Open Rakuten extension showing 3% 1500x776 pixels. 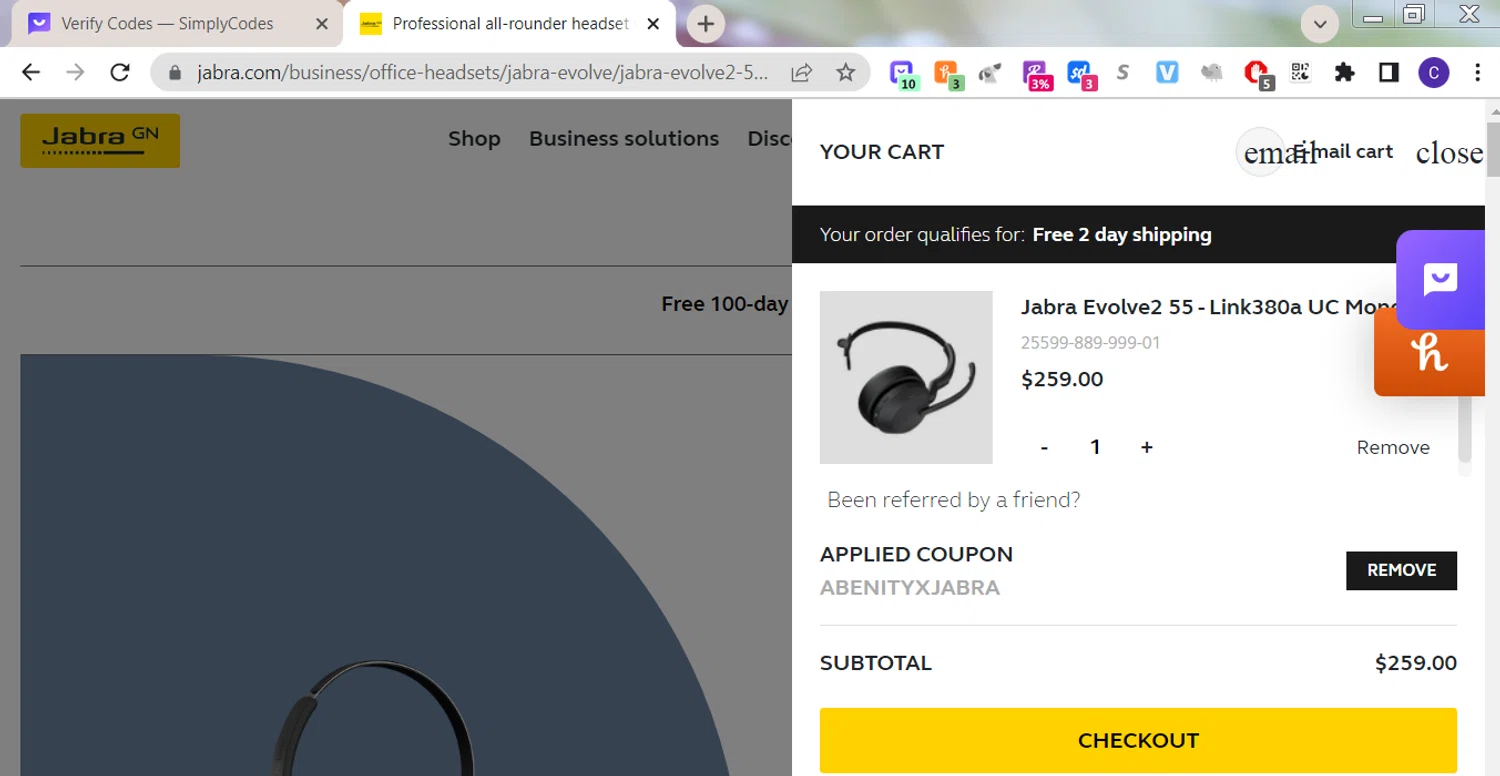(x=1036, y=74)
